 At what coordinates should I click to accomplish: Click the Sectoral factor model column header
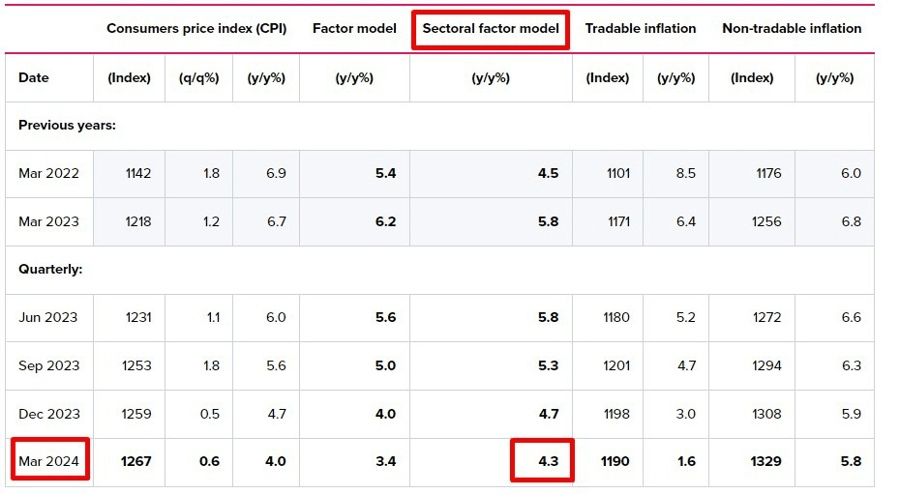490,29
